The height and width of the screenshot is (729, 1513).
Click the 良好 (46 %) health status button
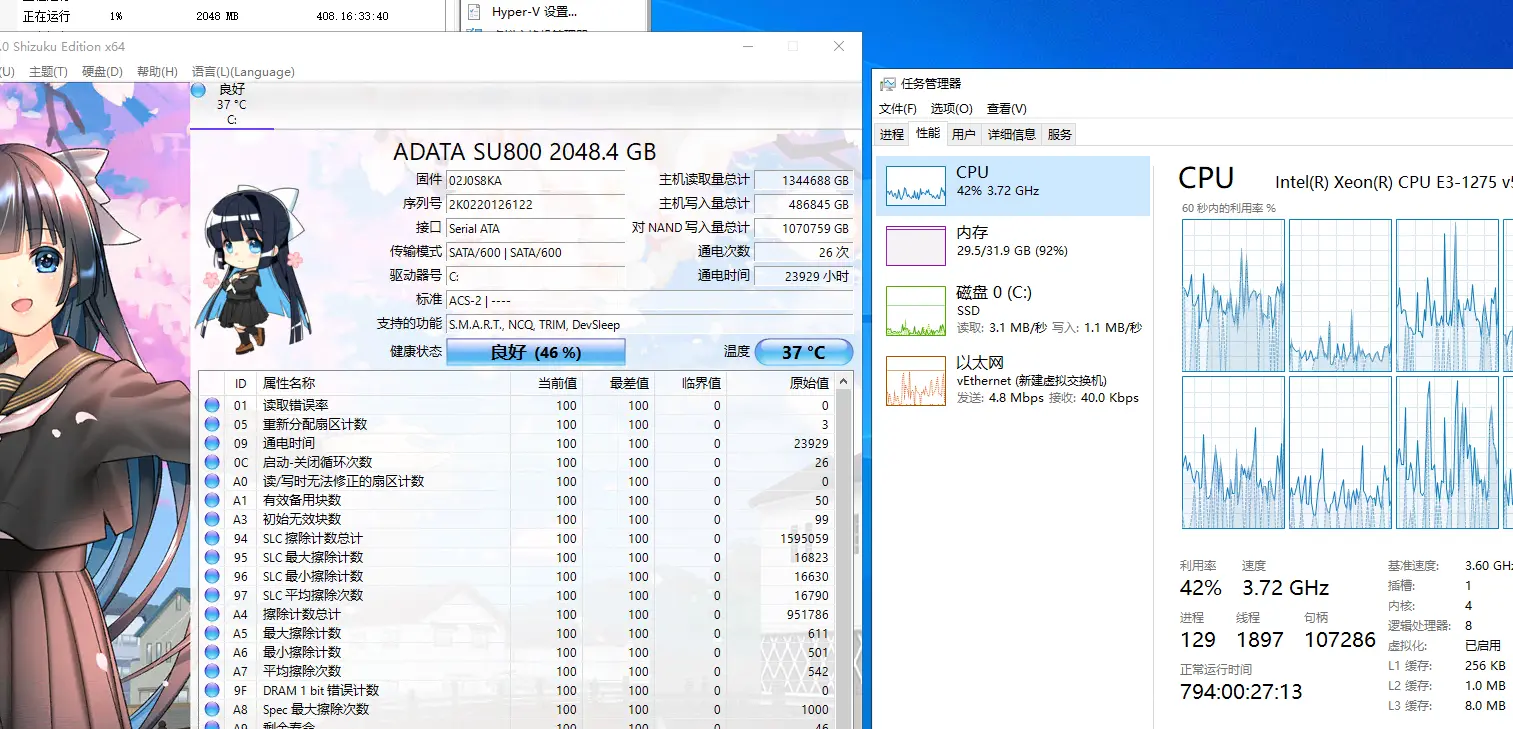point(535,352)
